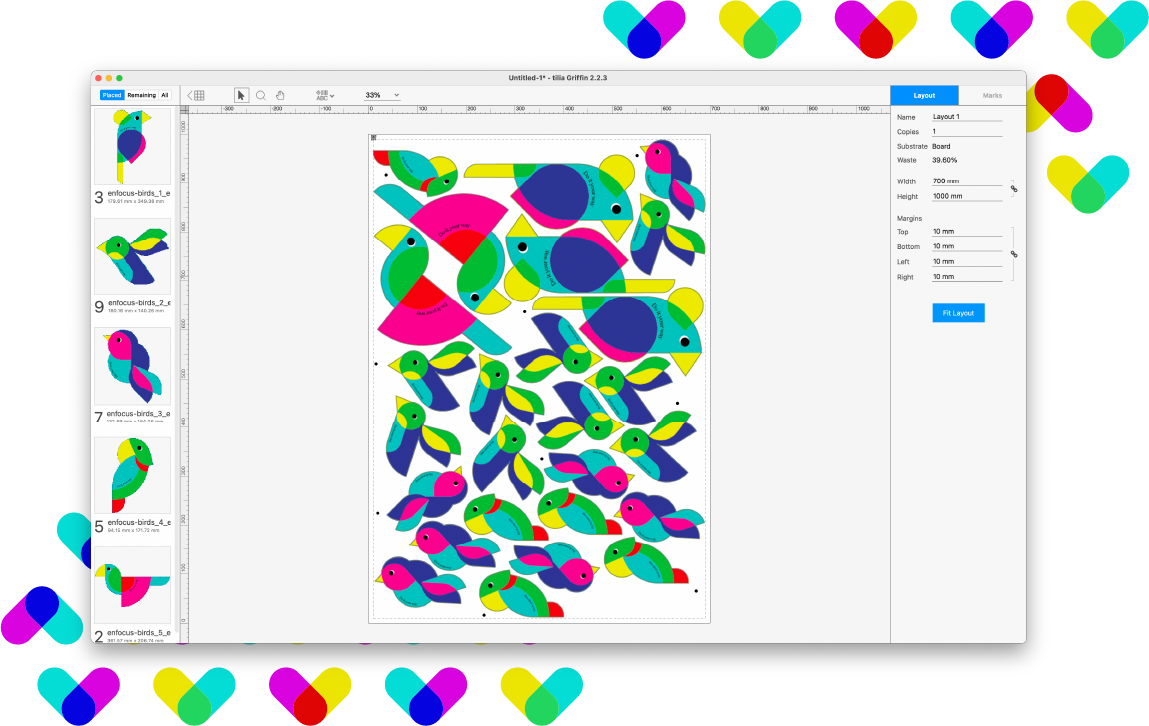
Task: Click the layout grid icon in the toolbar
Action: coord(199,95)
